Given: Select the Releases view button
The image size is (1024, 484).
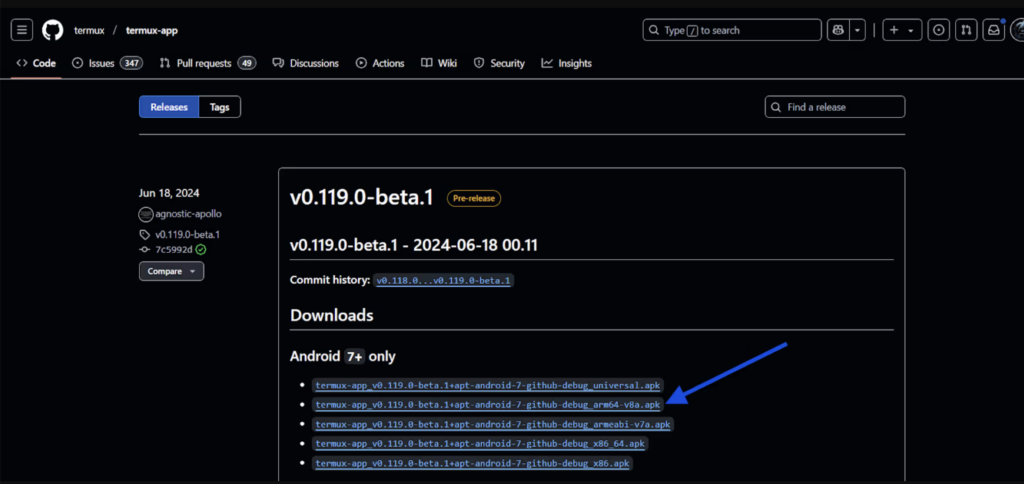Looking at the screenshot, I should [x=169, y=107].
